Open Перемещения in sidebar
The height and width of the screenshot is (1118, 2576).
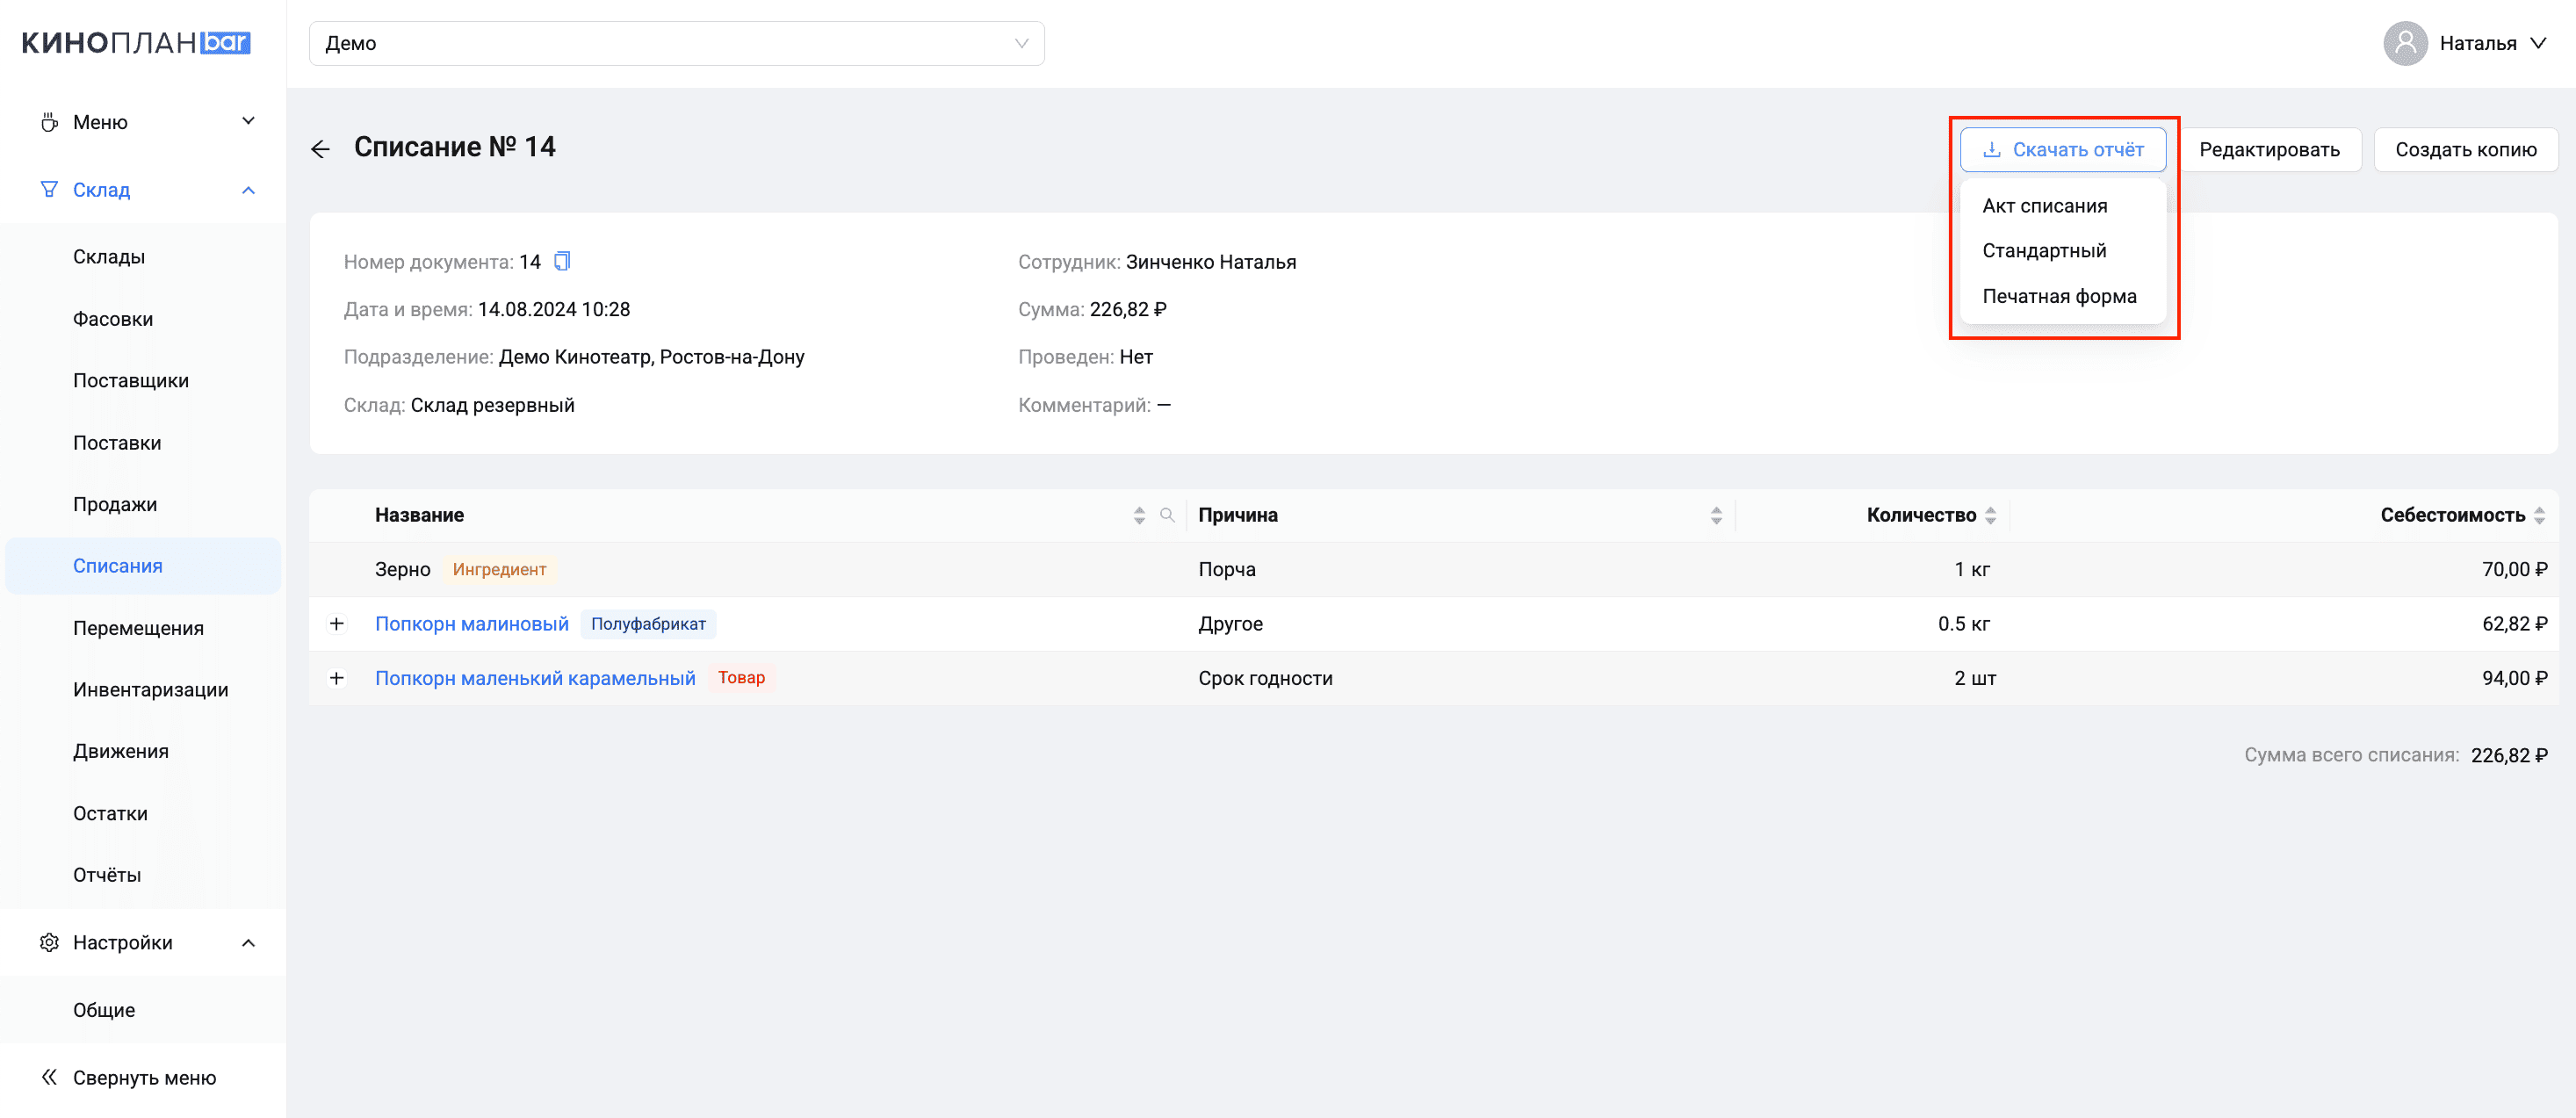pyautogui.click(x=138, y=628)
